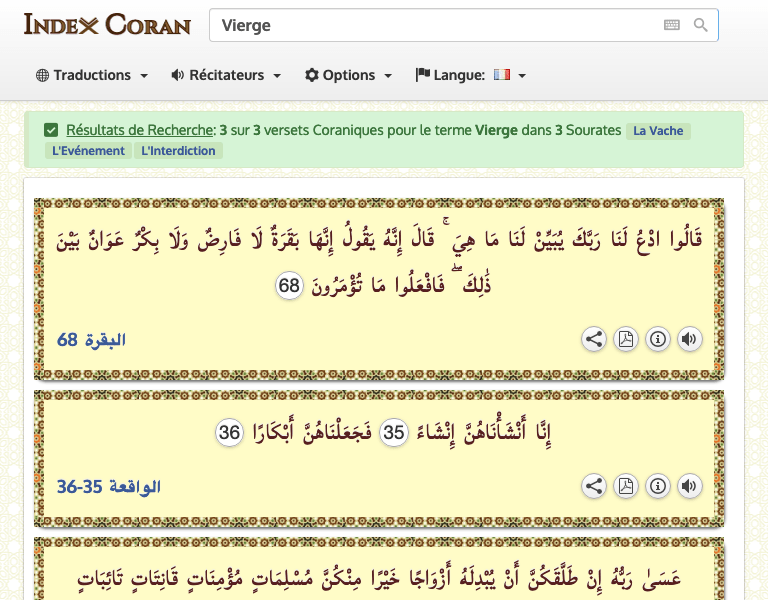This screenshot has height=600, width=768.
Task: Click the Index Coran logo
Action: (x=107, y=24)
